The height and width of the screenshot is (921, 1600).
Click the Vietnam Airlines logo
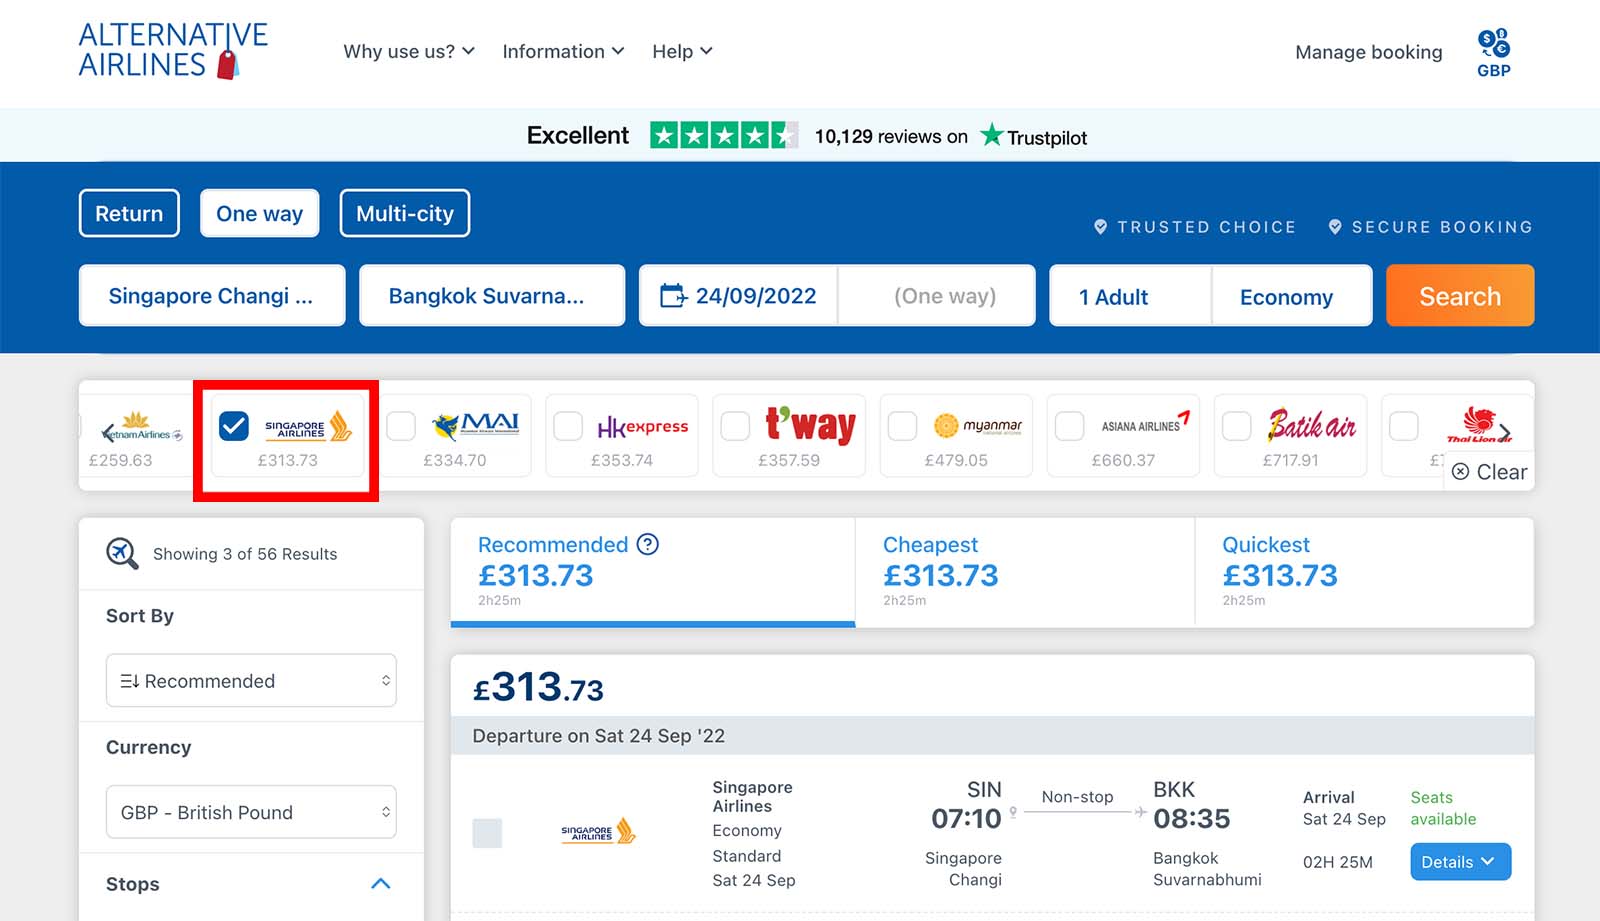tap(141, 427)
